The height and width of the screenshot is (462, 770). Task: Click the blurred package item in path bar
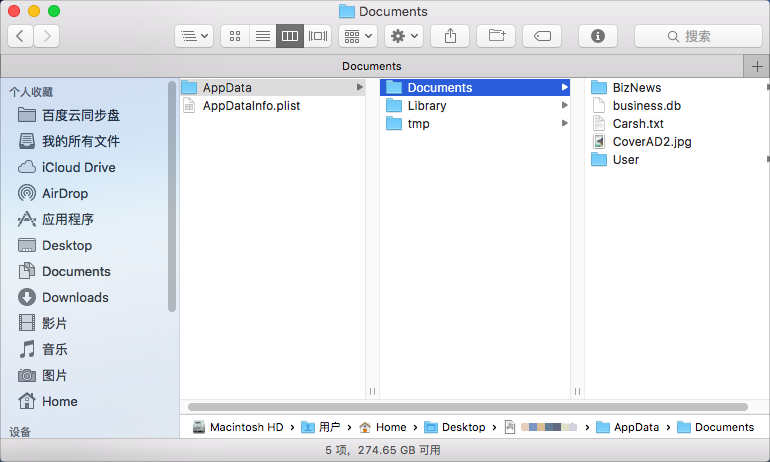click(541, 427)
